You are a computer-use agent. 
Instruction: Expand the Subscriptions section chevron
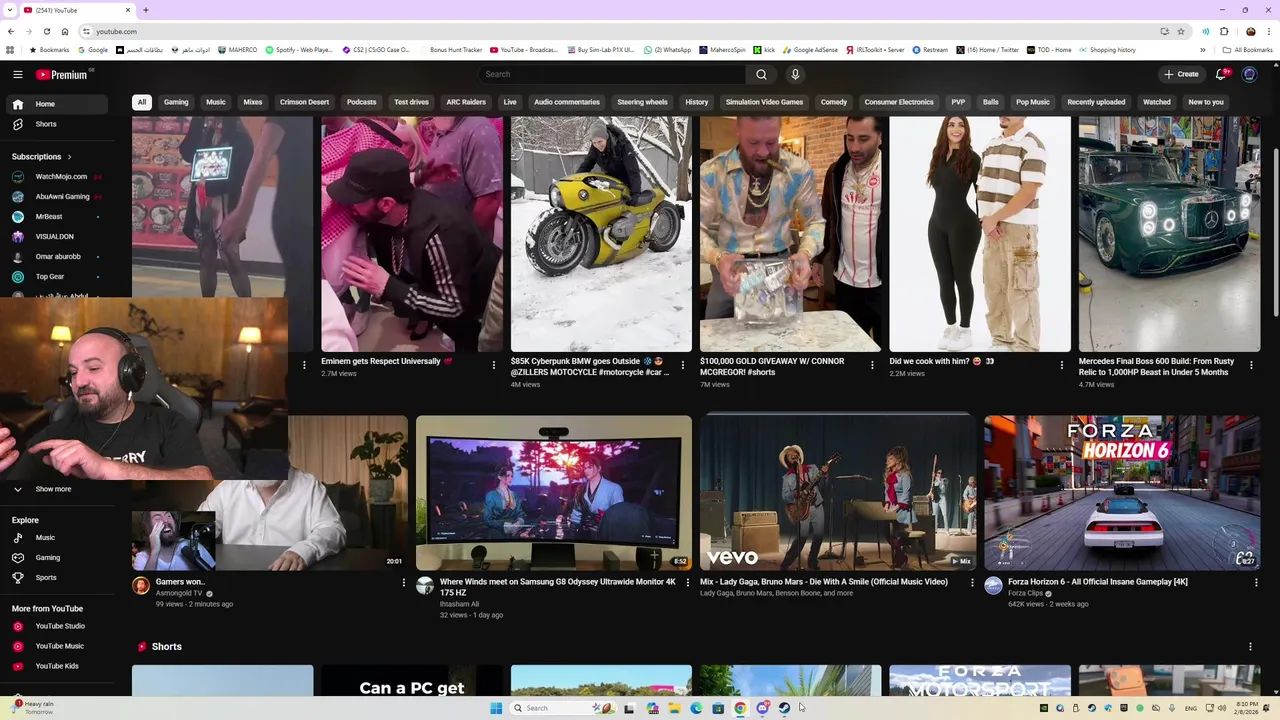(x=69, y=157)
